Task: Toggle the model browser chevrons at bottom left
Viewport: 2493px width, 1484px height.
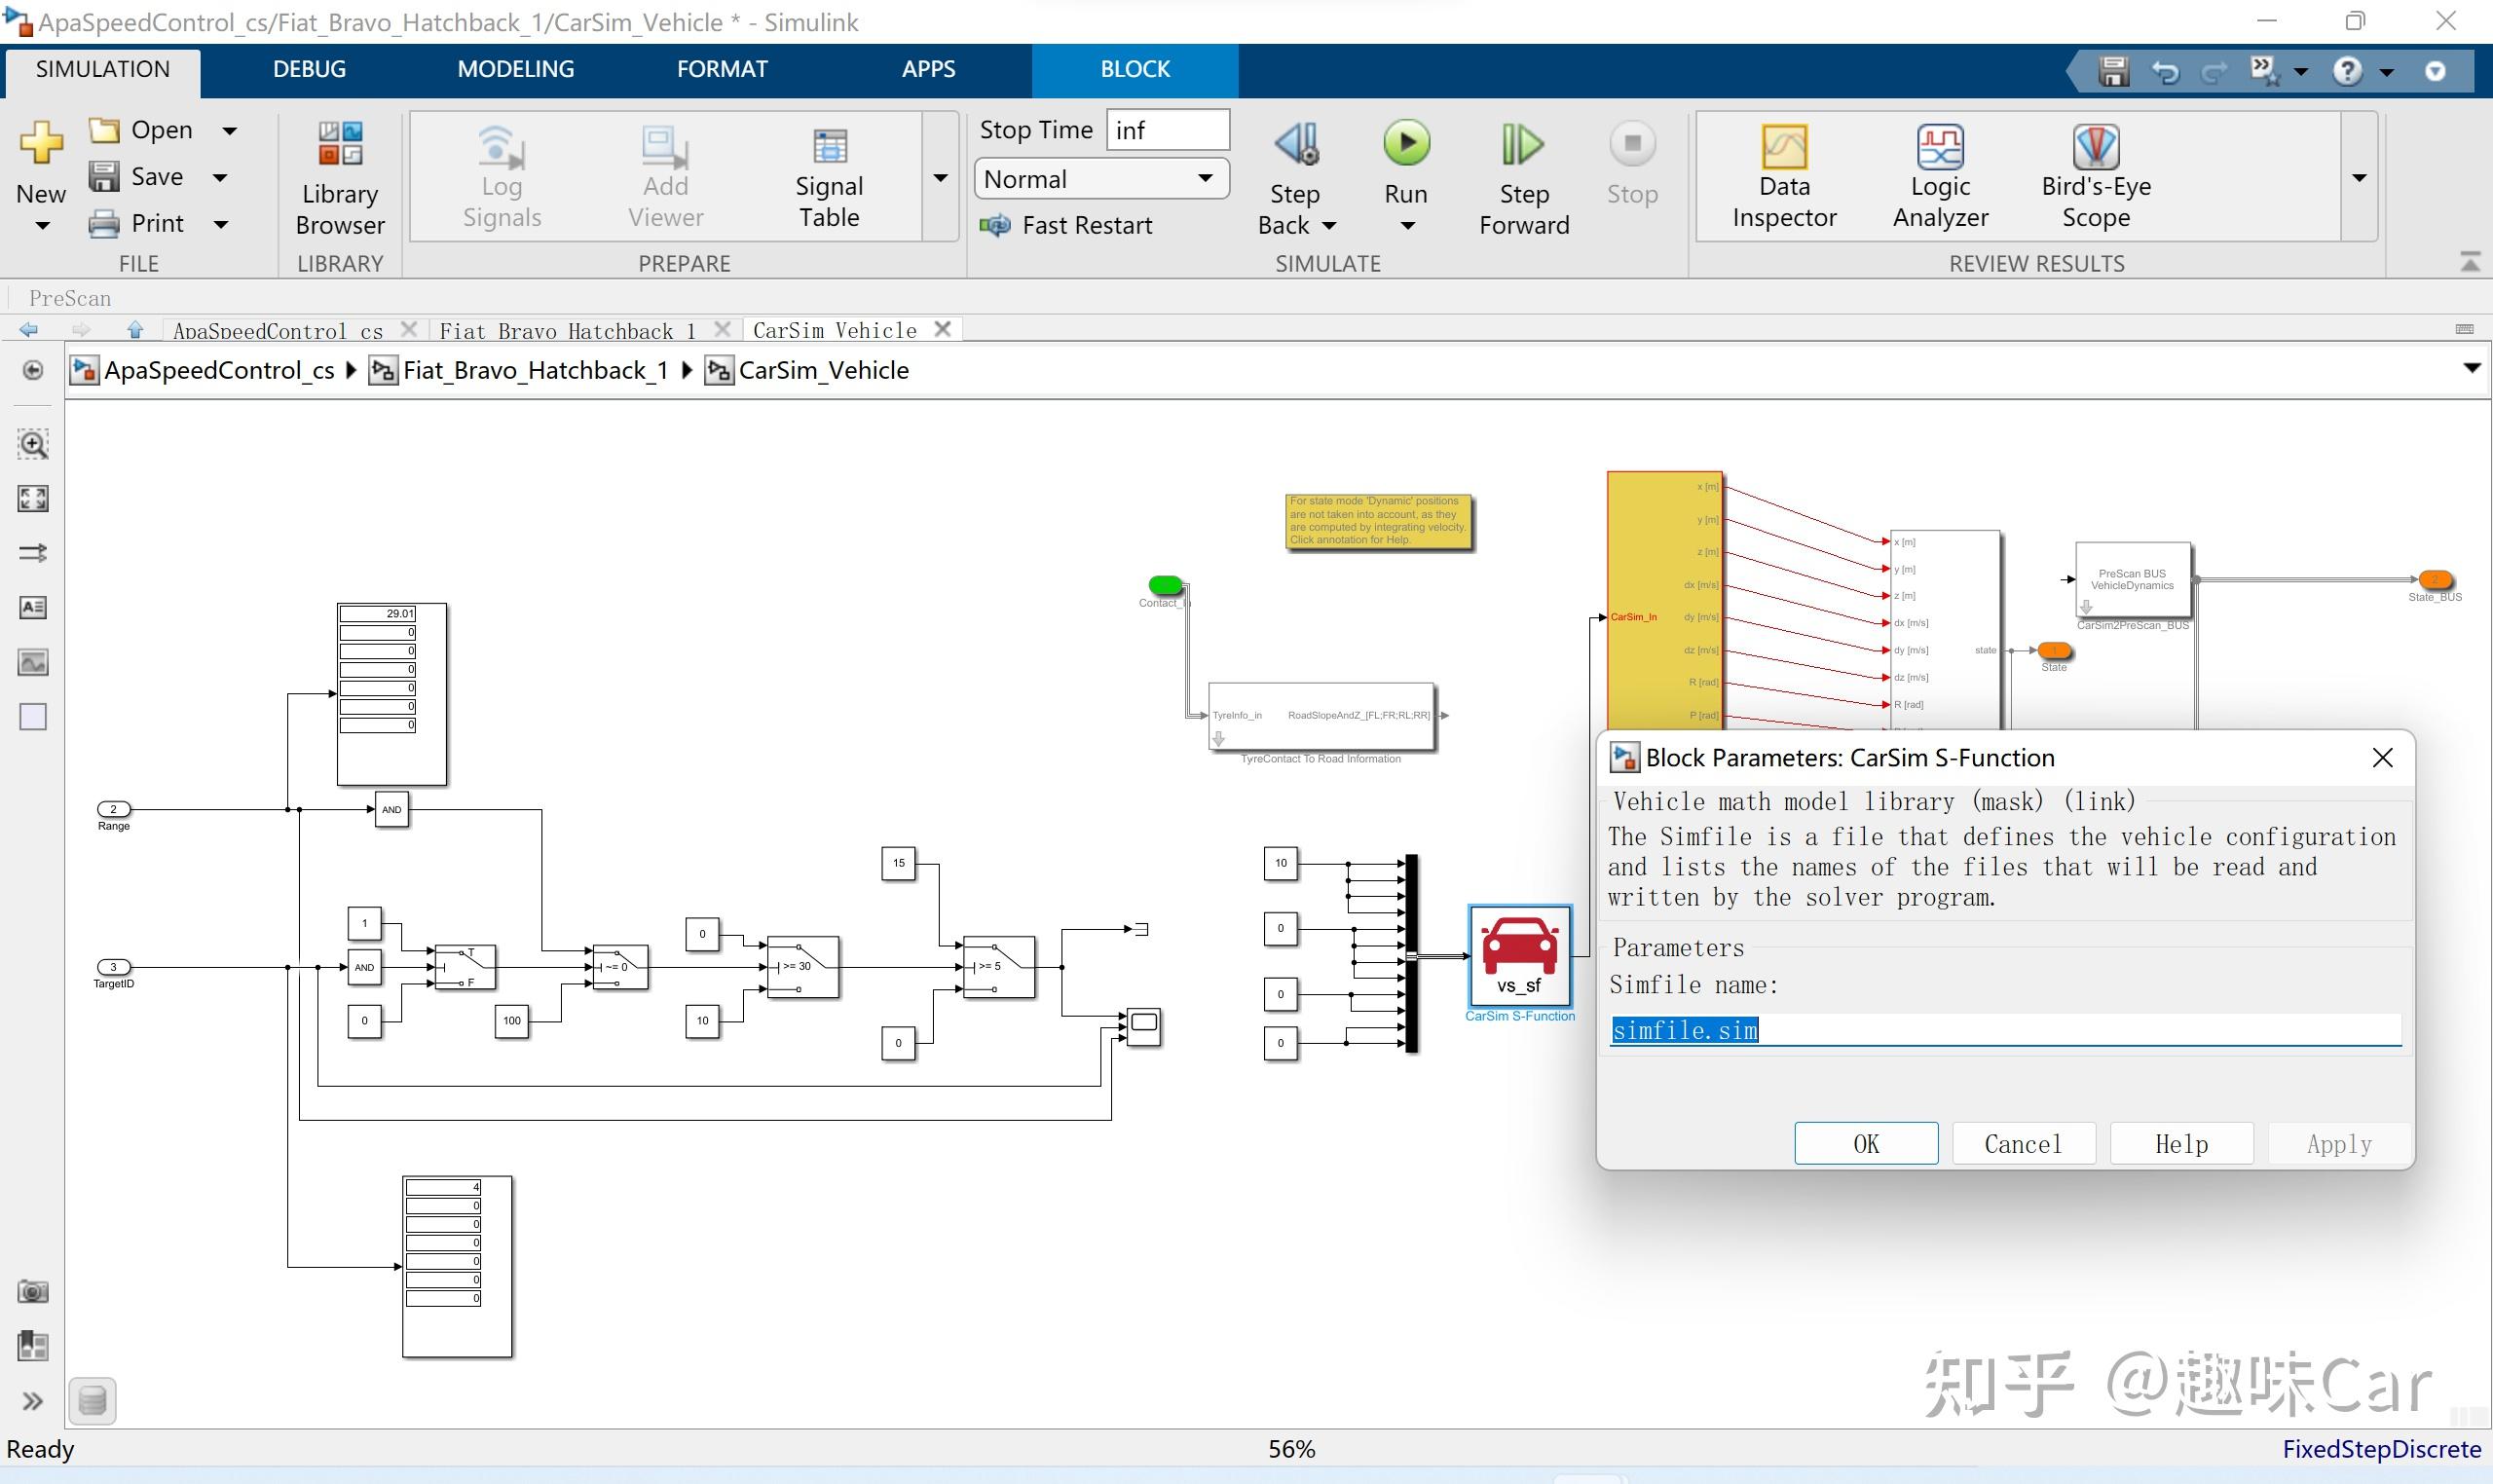Action: tap(33, 1401)
